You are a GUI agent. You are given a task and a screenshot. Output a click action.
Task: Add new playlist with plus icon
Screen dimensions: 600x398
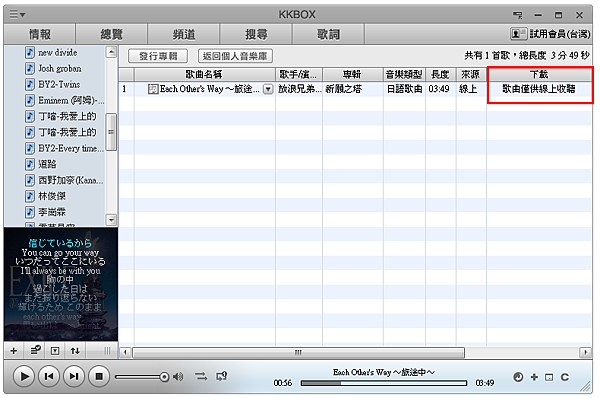[x=14, y=351]
